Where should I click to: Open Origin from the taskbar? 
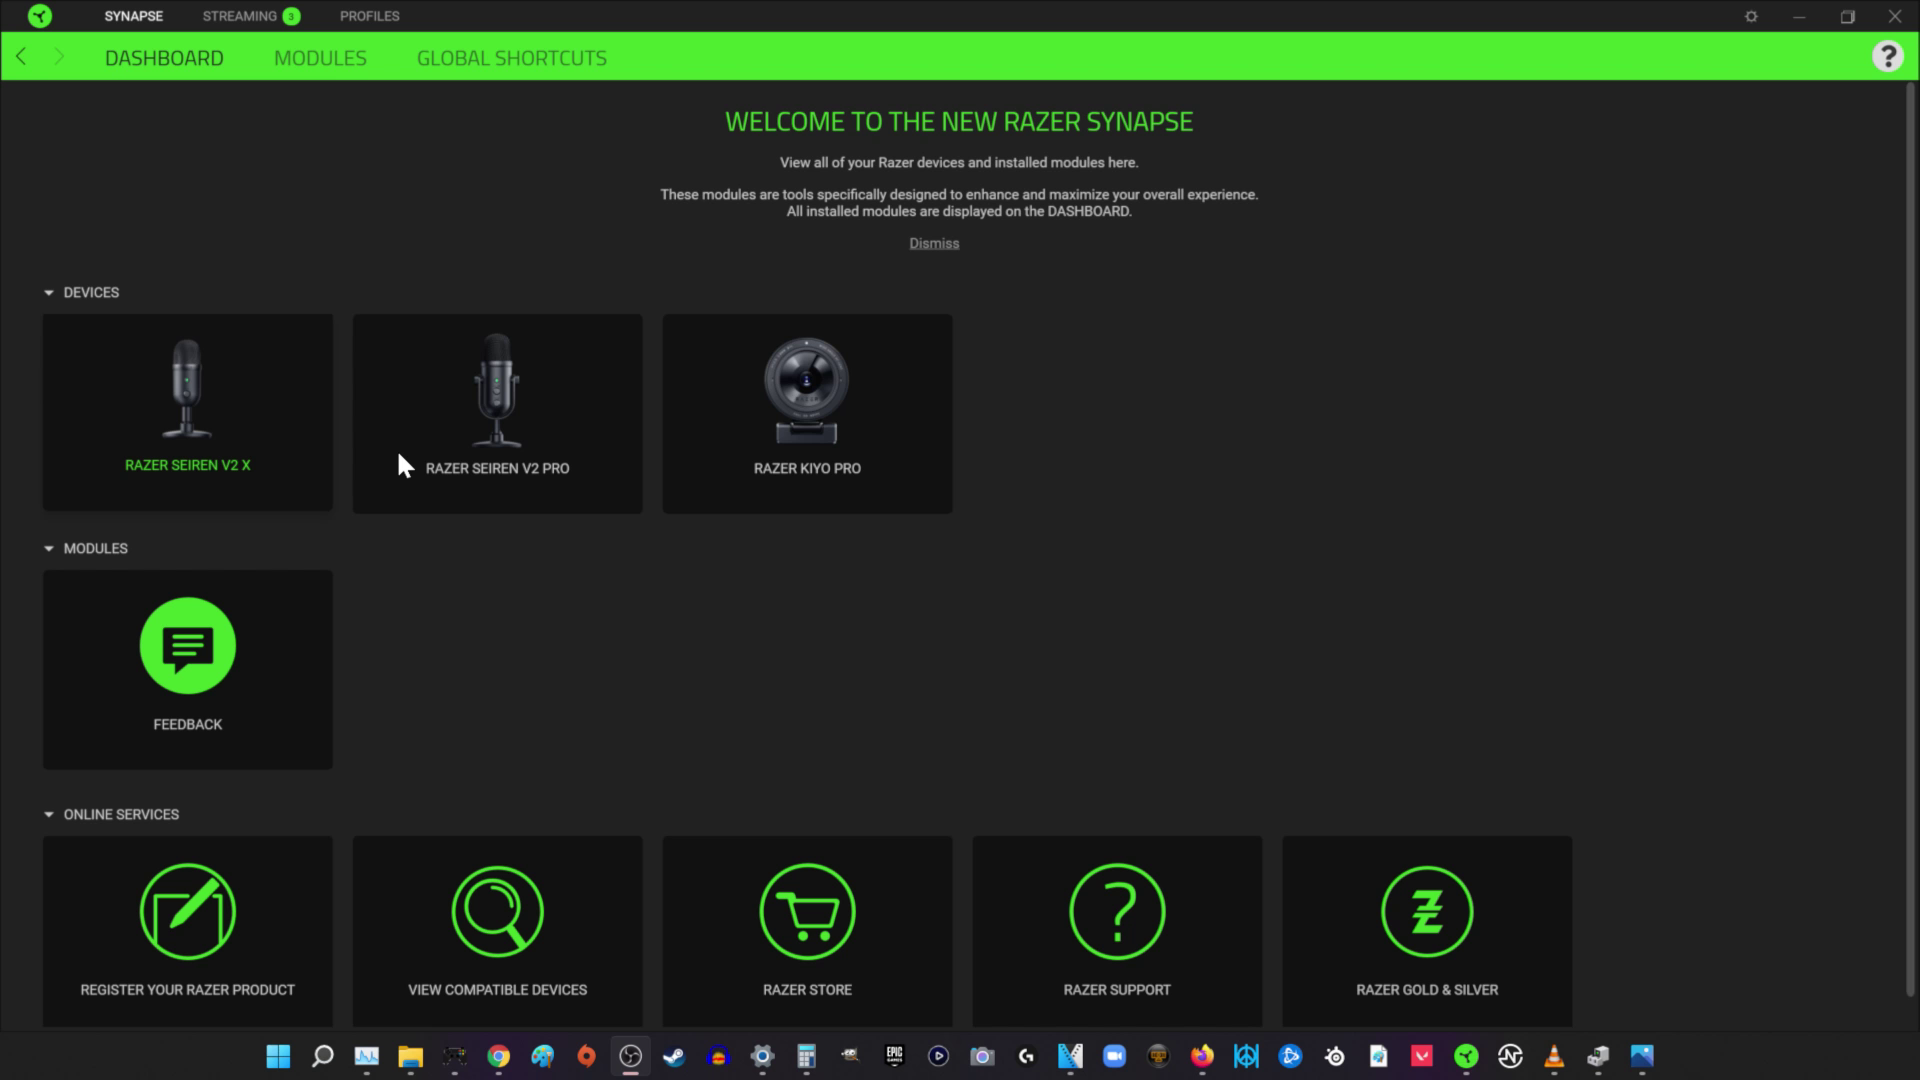(586, 1056)
